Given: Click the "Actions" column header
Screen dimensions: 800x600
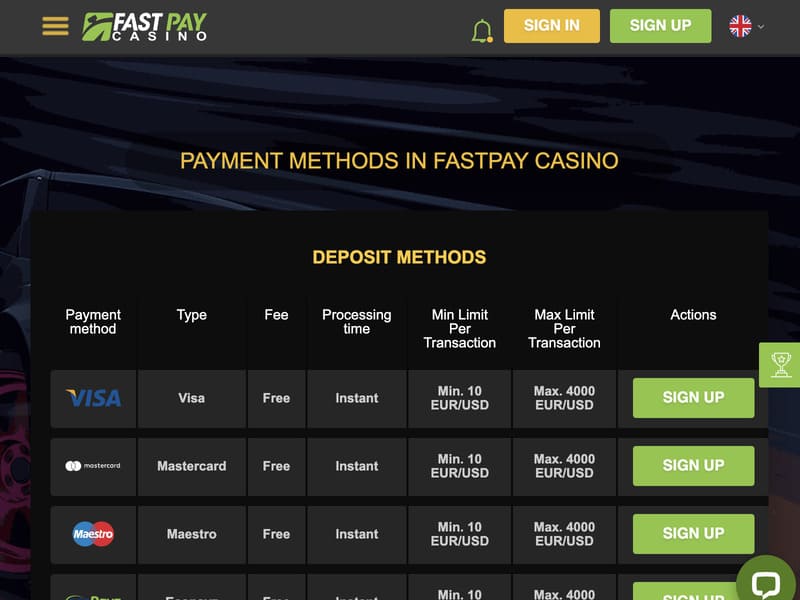Looking at the screenshot, I should click(x=693, y=315).
